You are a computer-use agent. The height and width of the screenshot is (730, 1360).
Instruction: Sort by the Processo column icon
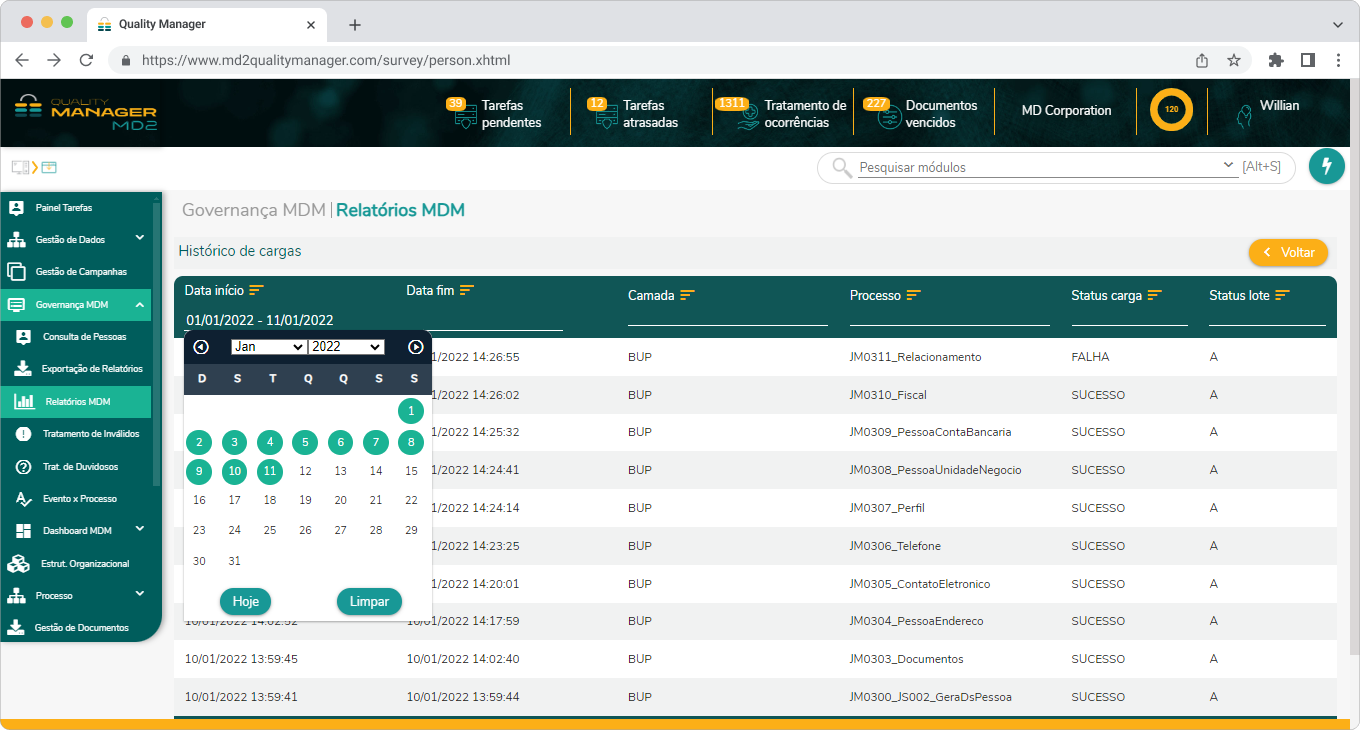(x=913, y=295)
